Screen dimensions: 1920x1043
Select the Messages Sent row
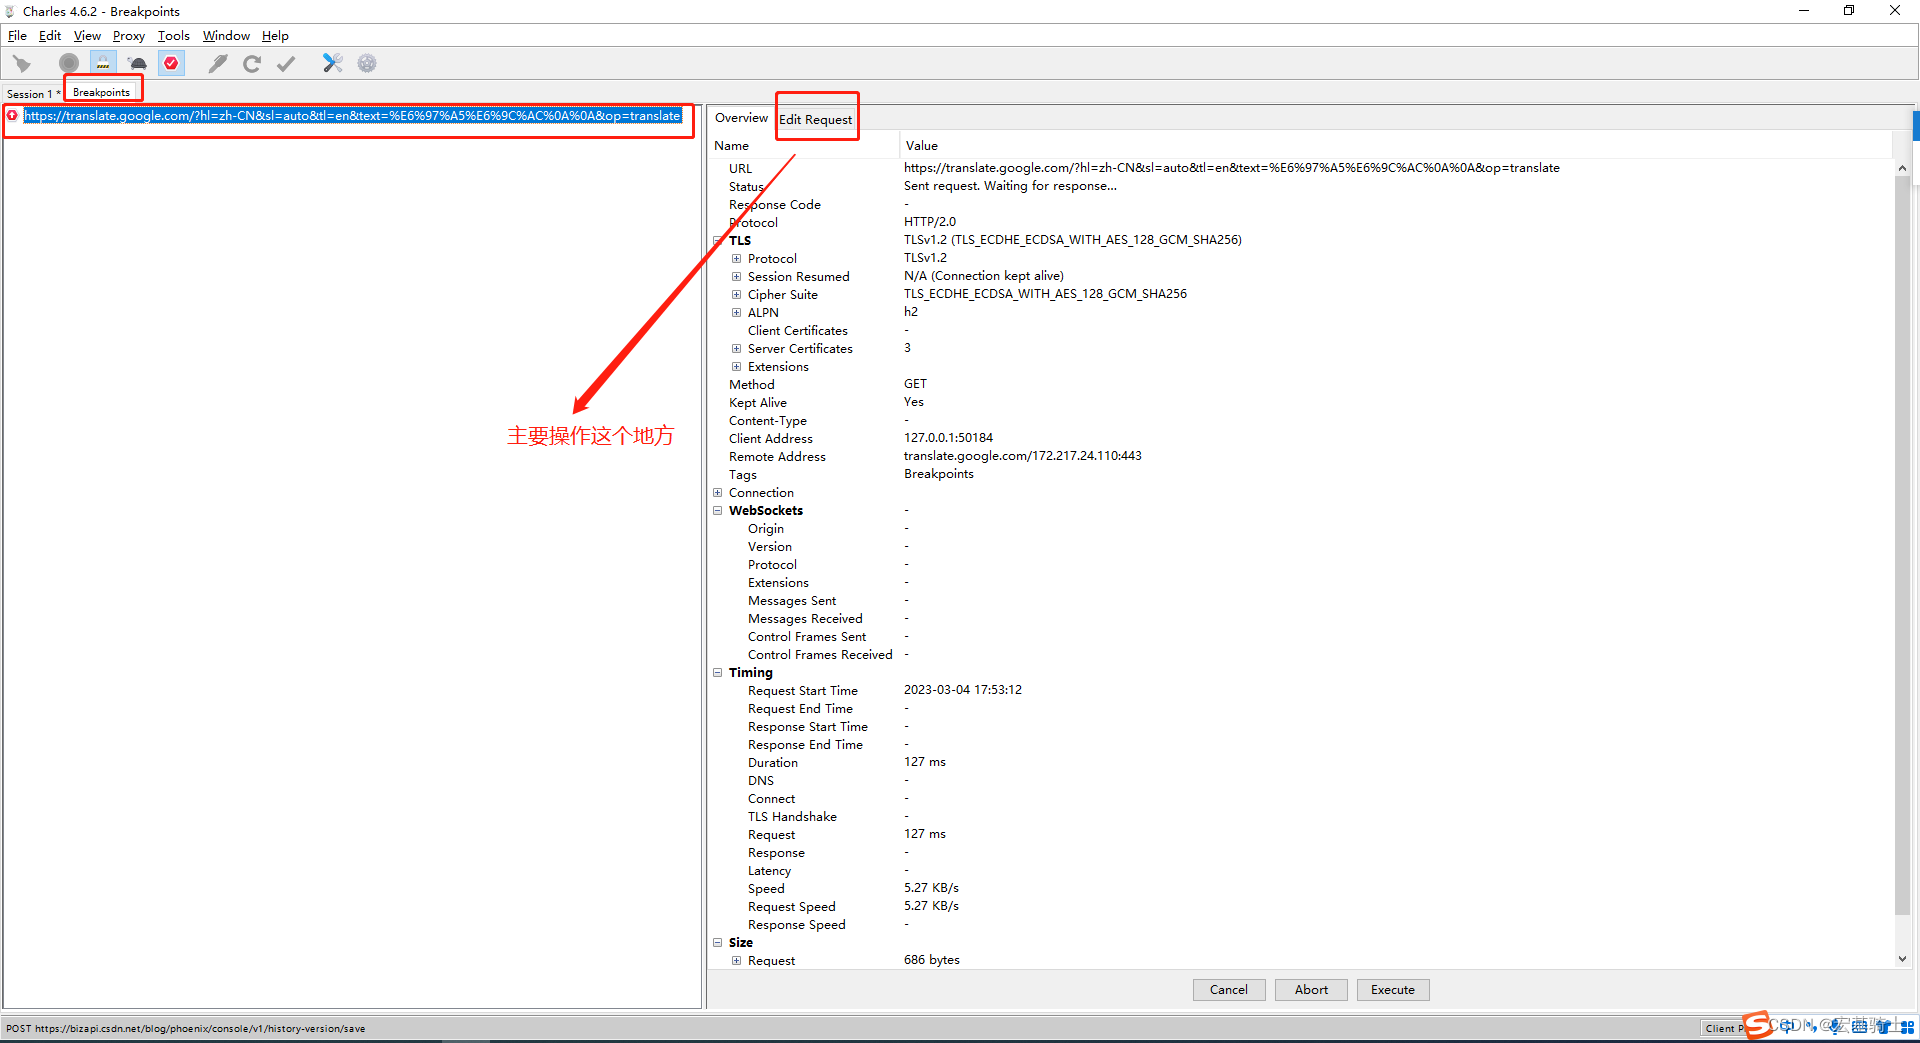click(x=1300, y=601)
